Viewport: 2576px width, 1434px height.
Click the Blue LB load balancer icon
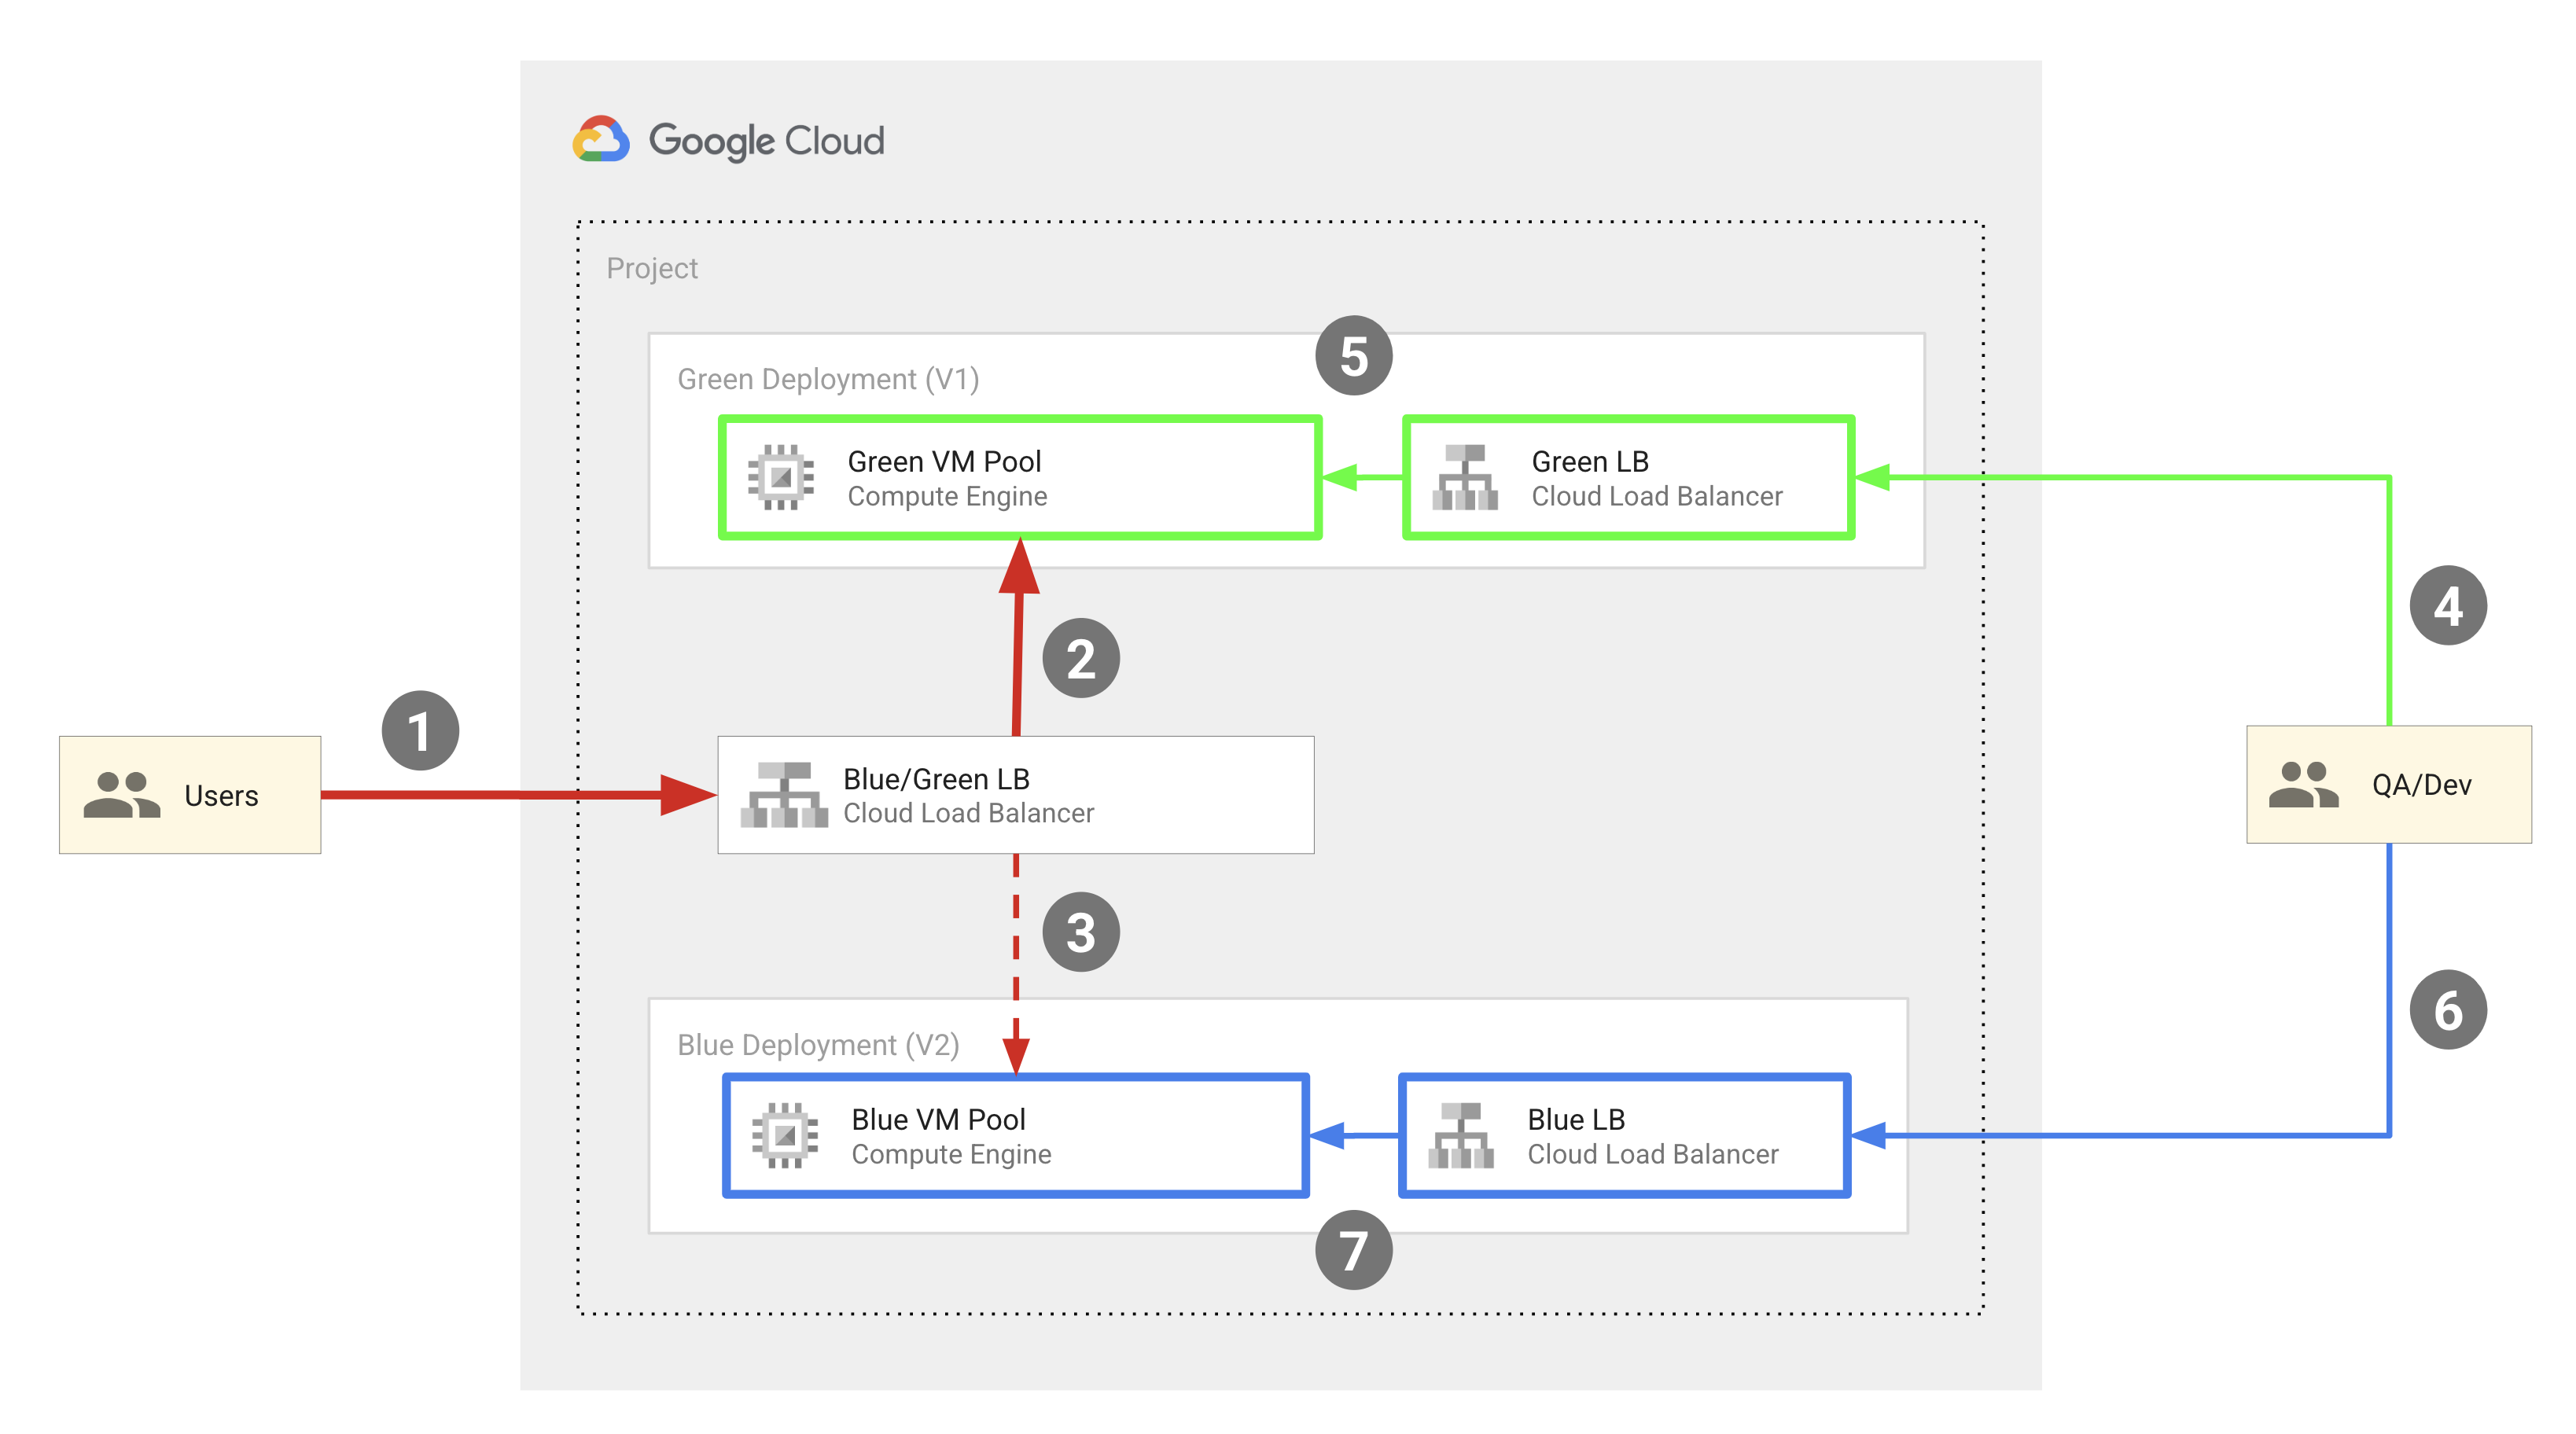(x=1461, y=1135)
